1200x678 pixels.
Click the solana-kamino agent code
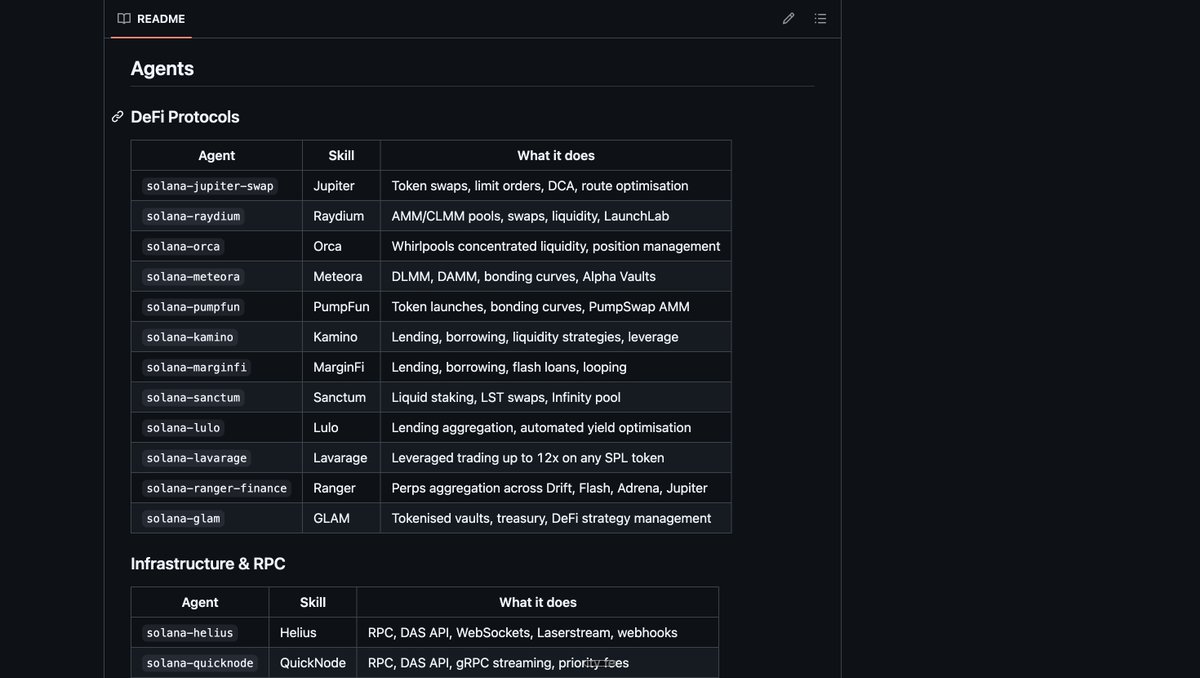(190, 337)
